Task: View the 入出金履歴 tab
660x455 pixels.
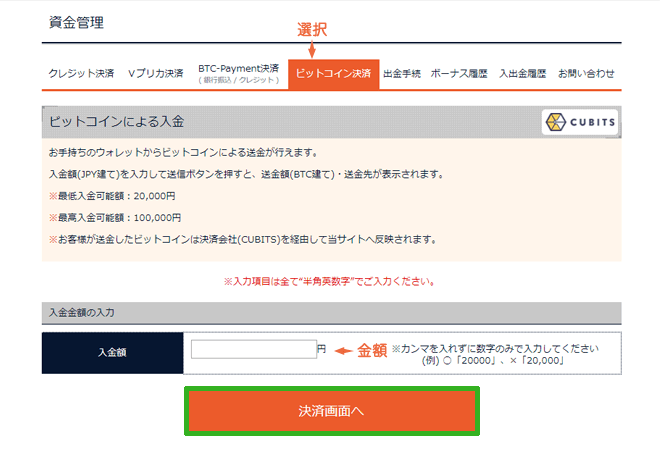Action: click(x=522, y=74)
